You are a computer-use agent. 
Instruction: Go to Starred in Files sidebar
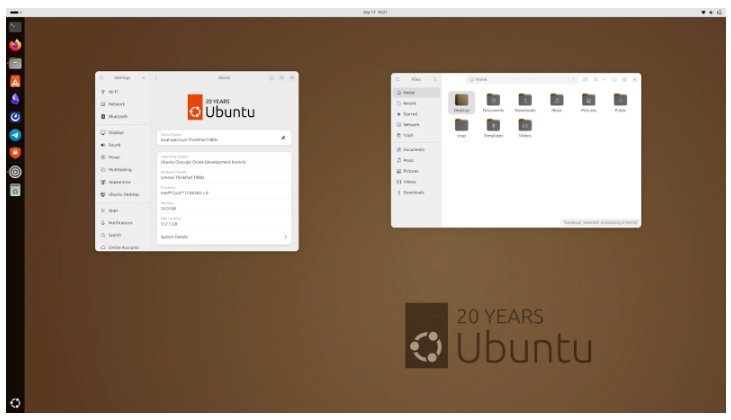[x=412, y=114]
